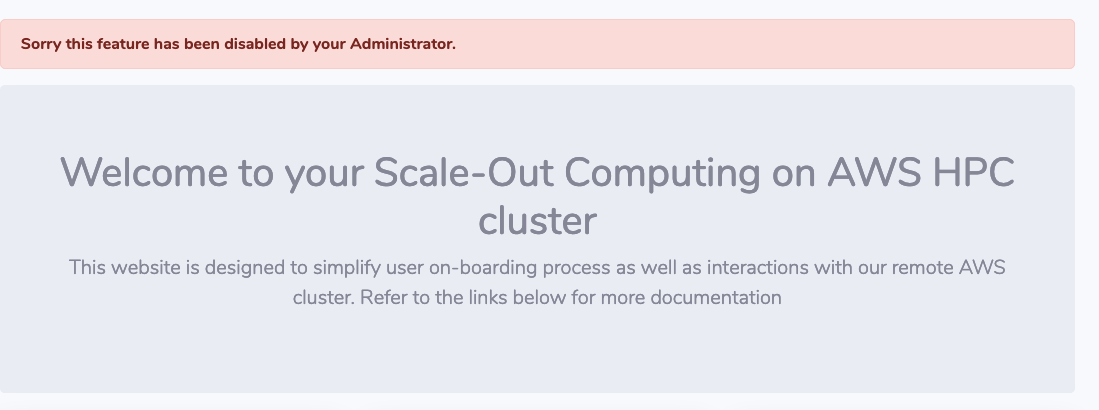This screenshot has width=1099, height=410.
Task: Click empty right side of red alert banner
Action: (x=800, y=44)
